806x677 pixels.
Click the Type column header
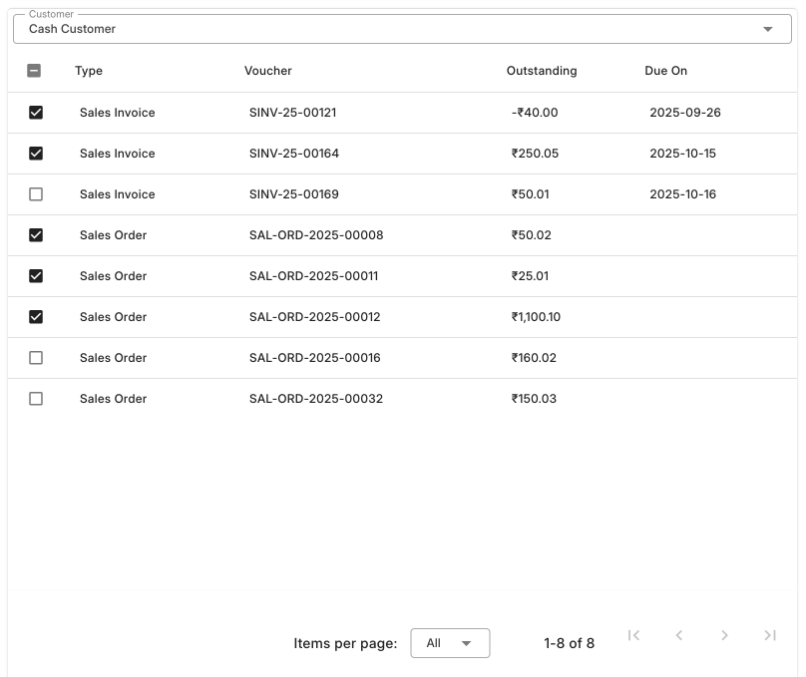pos(89,71)
